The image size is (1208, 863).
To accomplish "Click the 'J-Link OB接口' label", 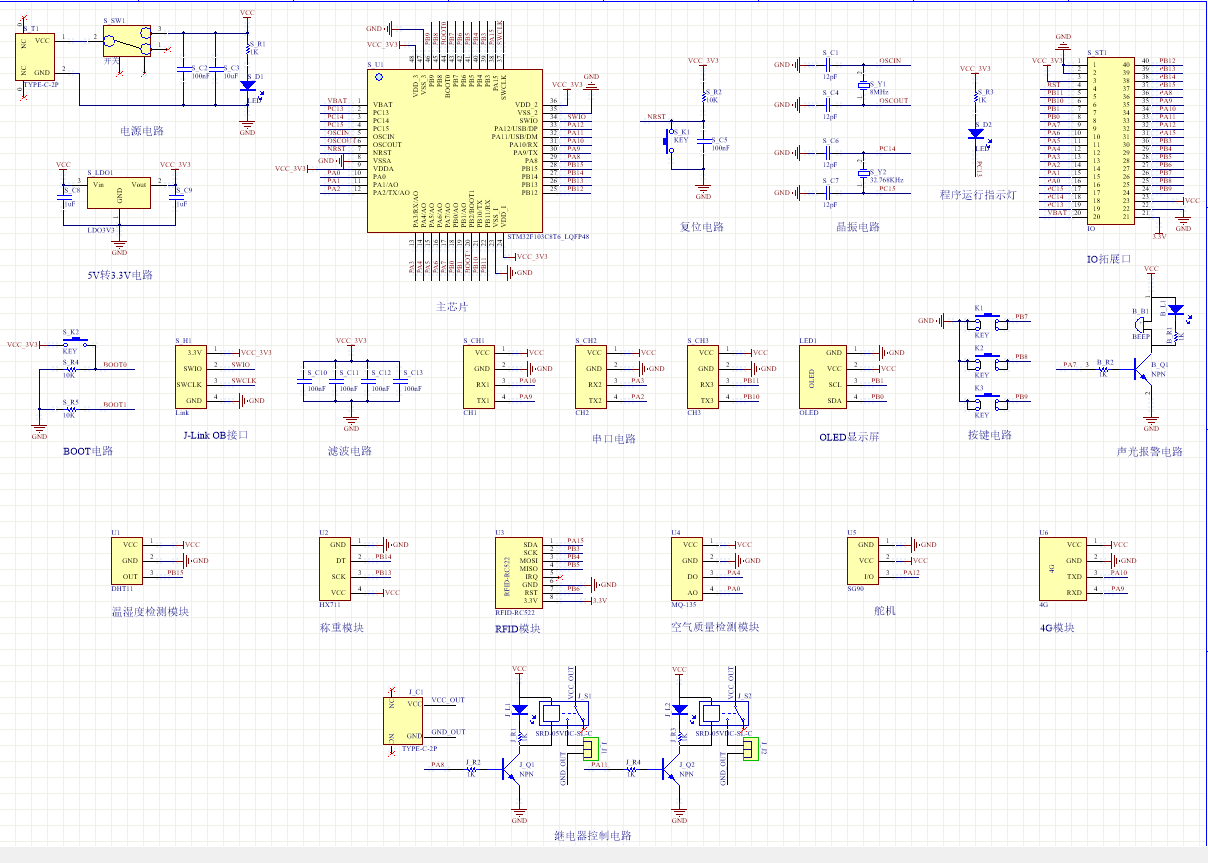I will pyautogui.click(x=215, y=435).
